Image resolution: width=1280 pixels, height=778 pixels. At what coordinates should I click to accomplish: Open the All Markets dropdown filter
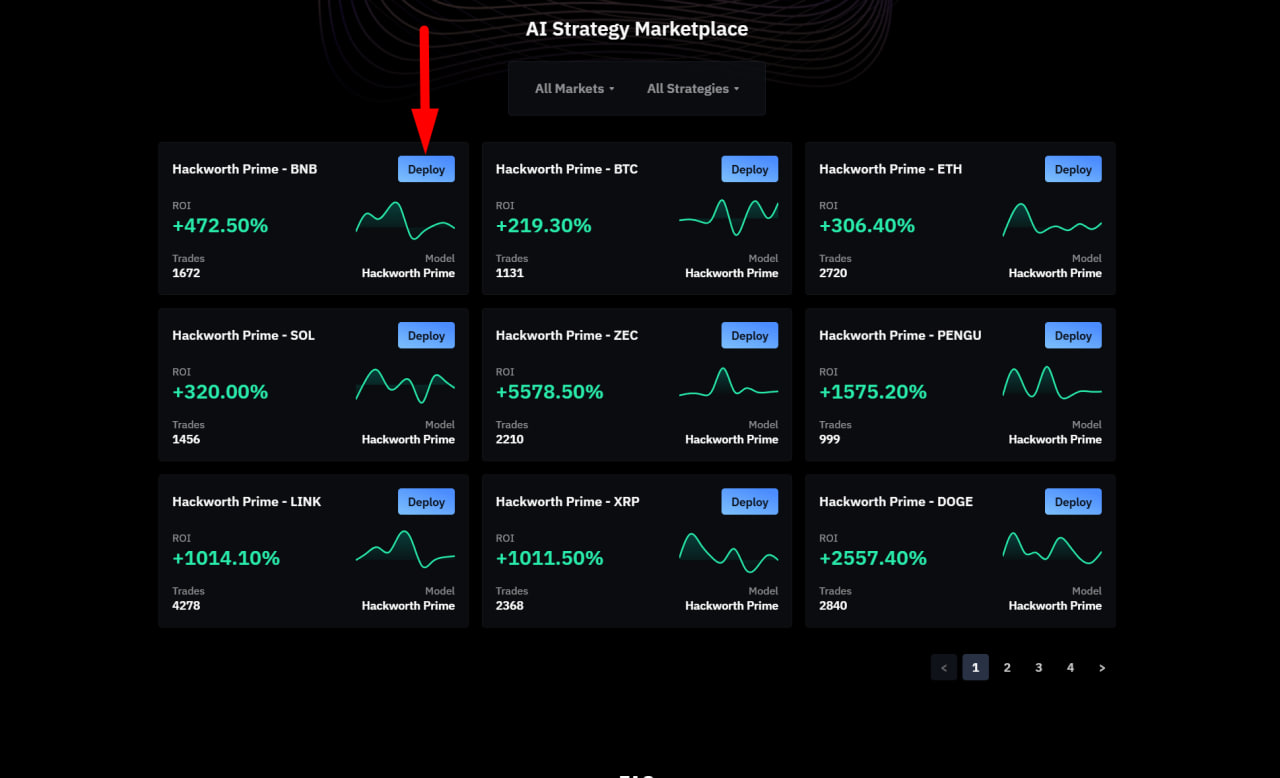tap(574, 88)
